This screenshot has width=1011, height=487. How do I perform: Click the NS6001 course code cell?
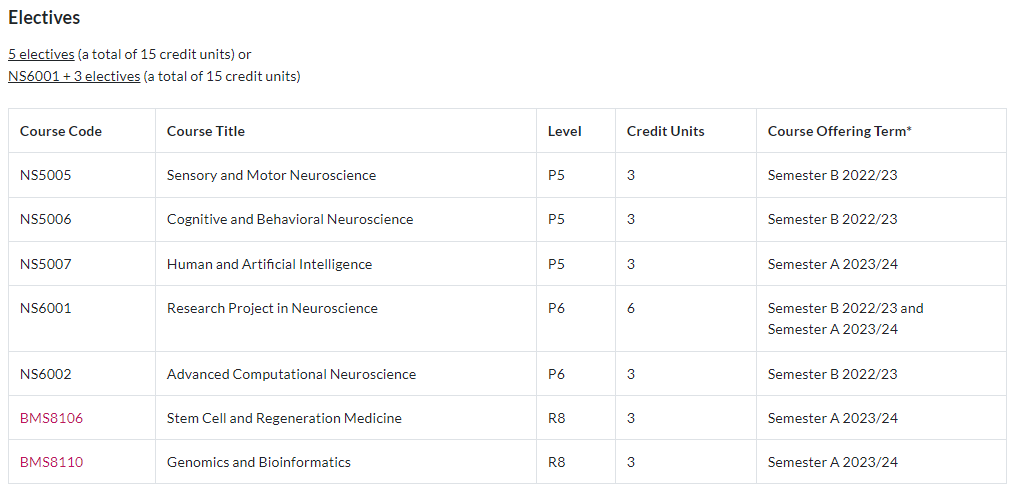tap(46, 308)
